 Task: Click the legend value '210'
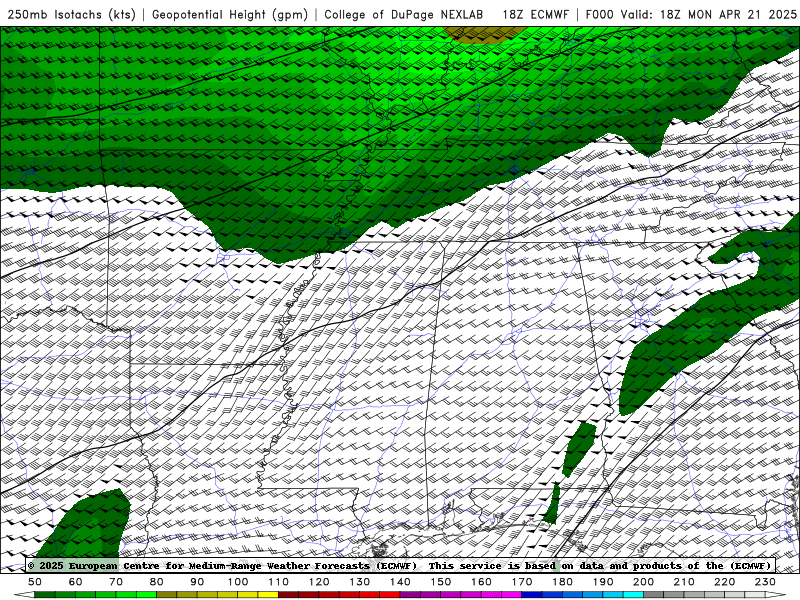click(x=684, y=582)
